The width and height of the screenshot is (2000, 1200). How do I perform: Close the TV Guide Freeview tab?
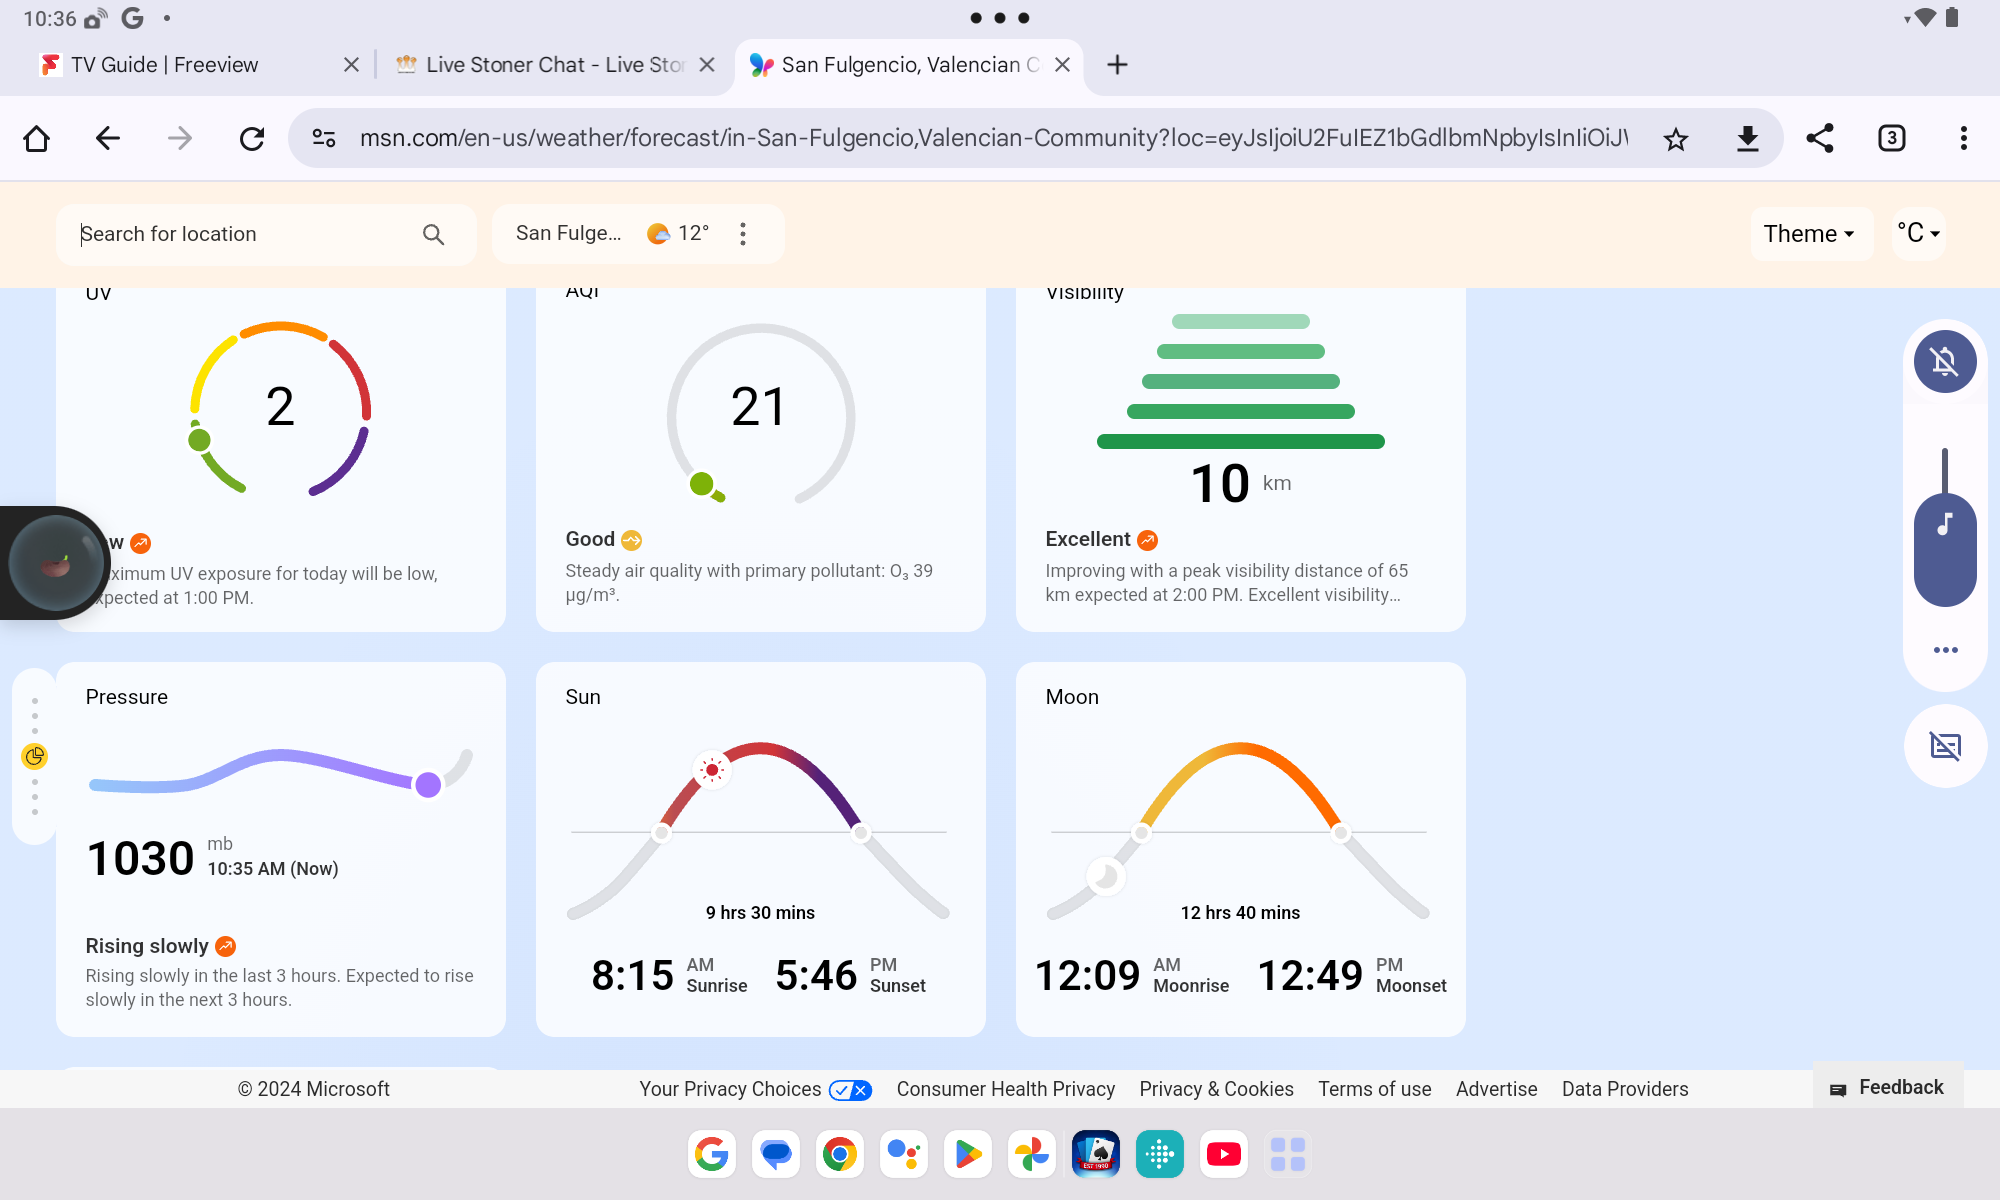[351, 65]
